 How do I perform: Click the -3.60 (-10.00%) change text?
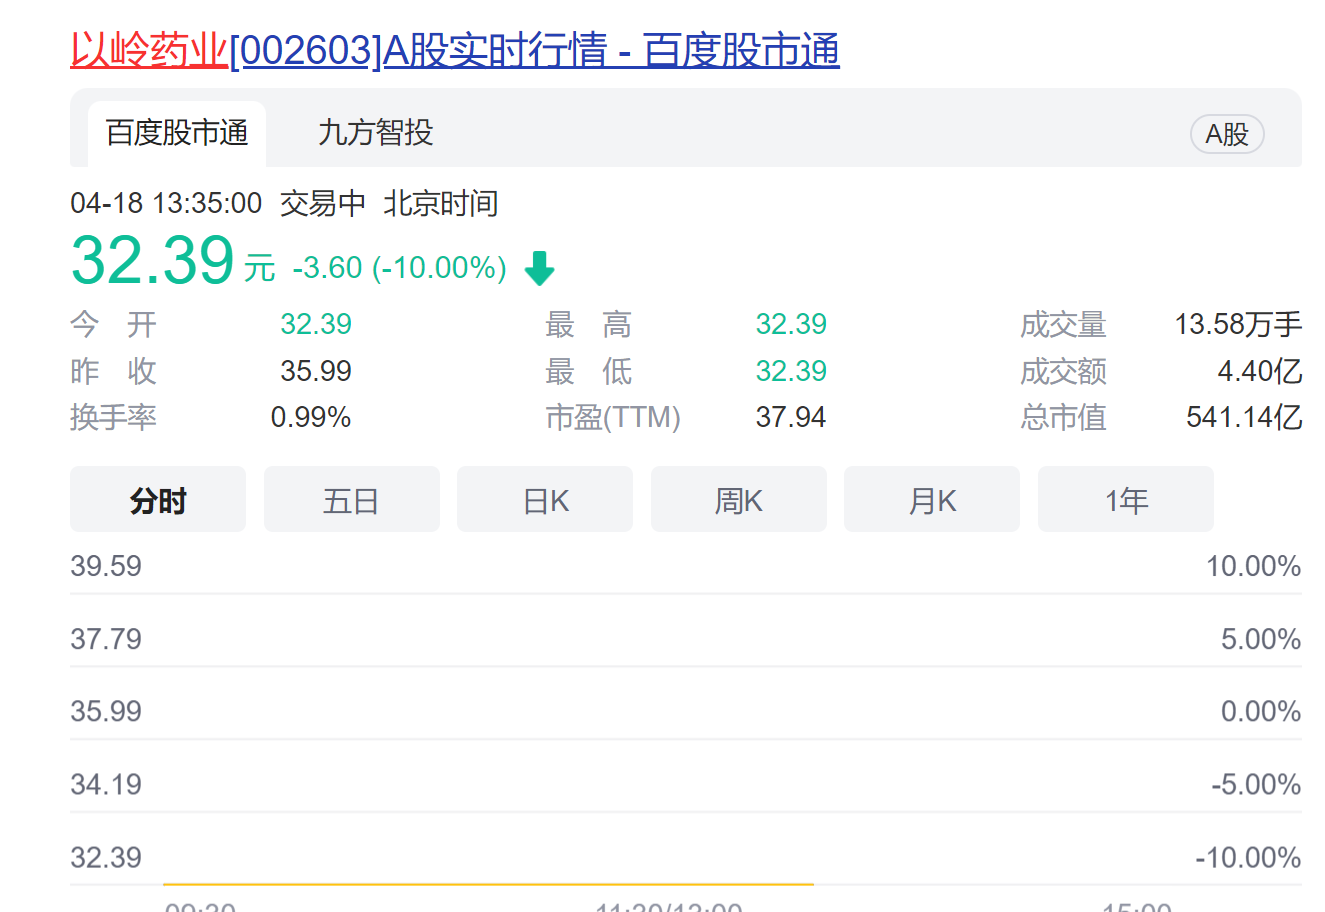[399, 268]
